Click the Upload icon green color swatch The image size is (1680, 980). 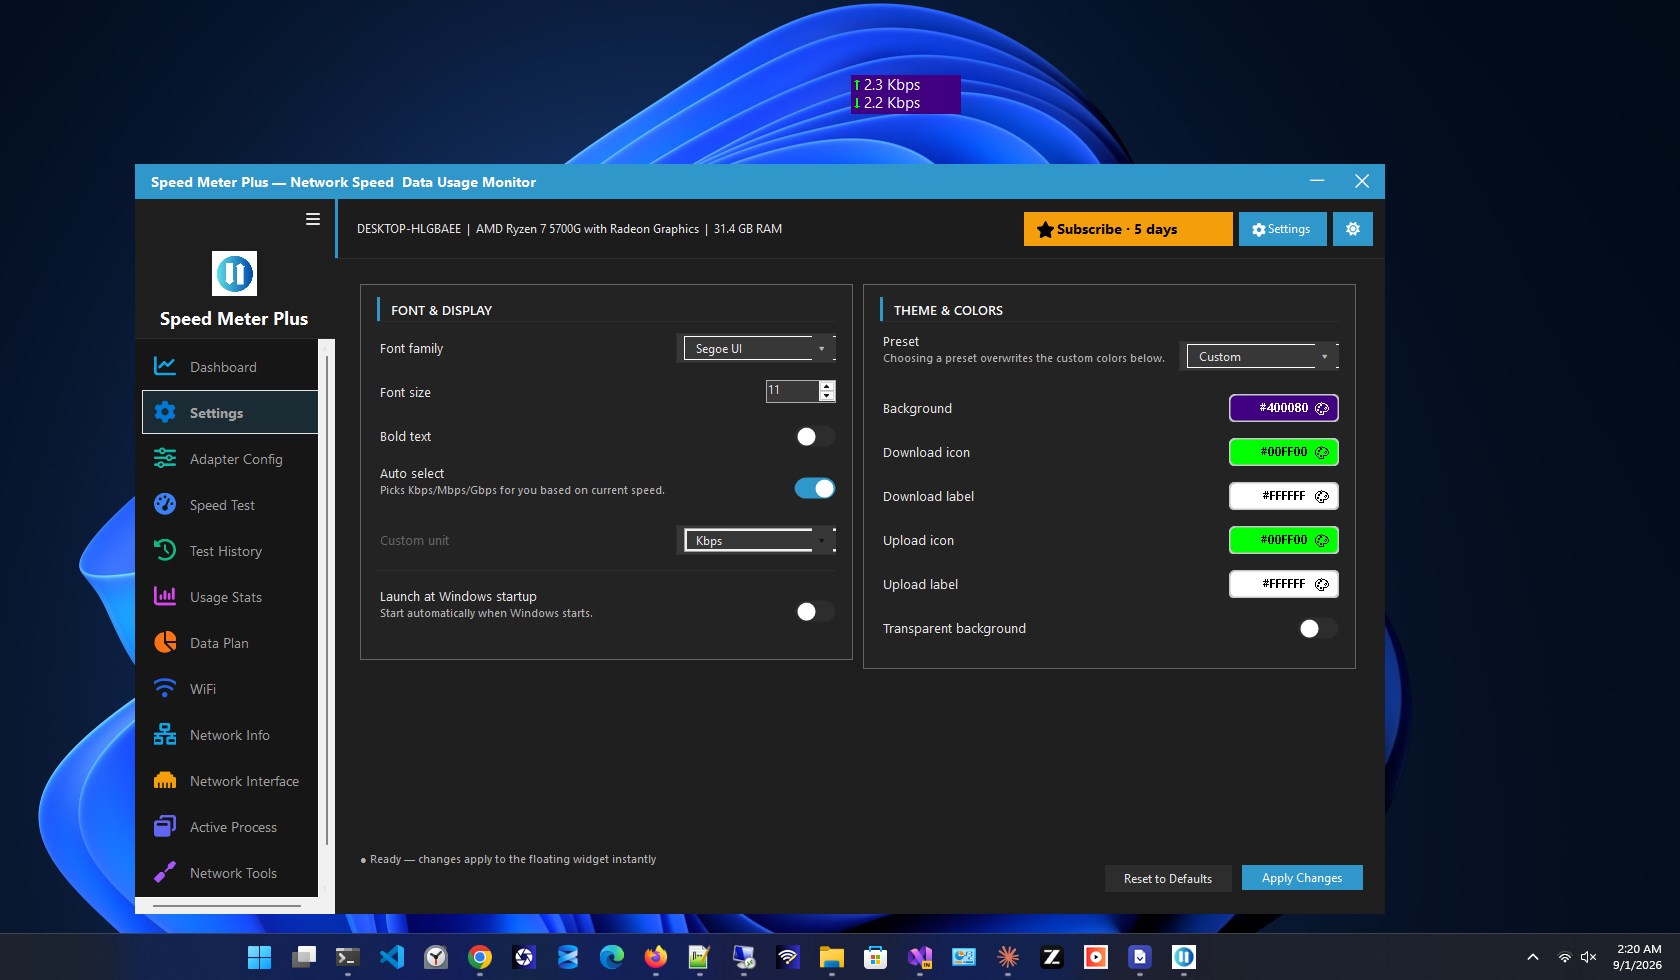click(x=1284, y=540)
